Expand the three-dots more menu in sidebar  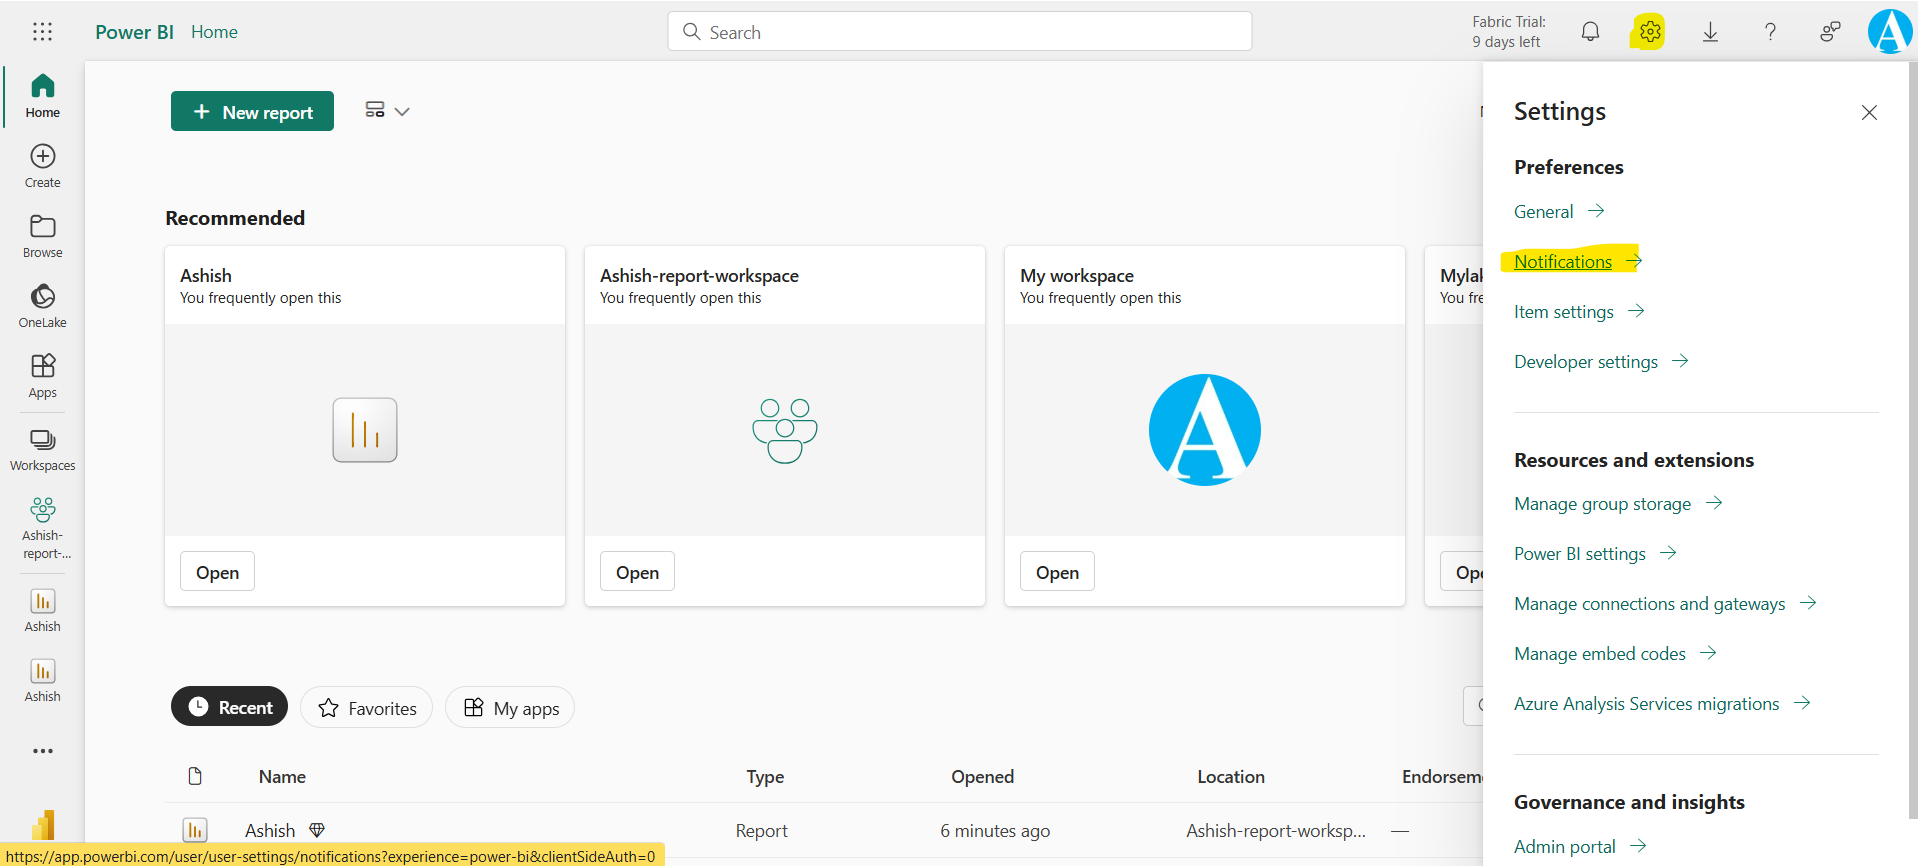(42, 751)
